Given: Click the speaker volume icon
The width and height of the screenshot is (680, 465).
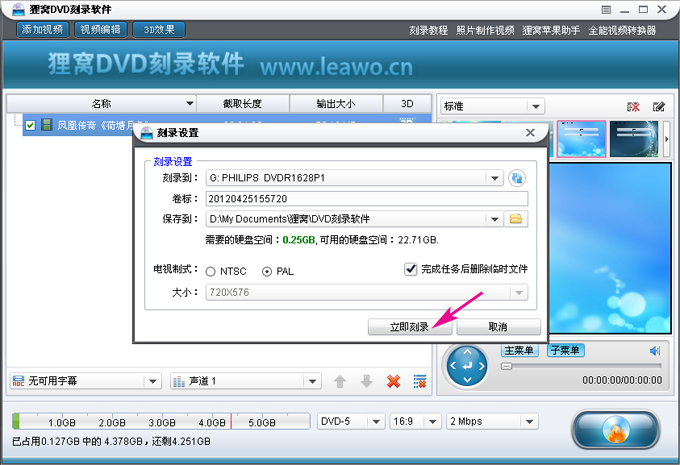Looking at the screenshot, I should click(x=655, y=350).
